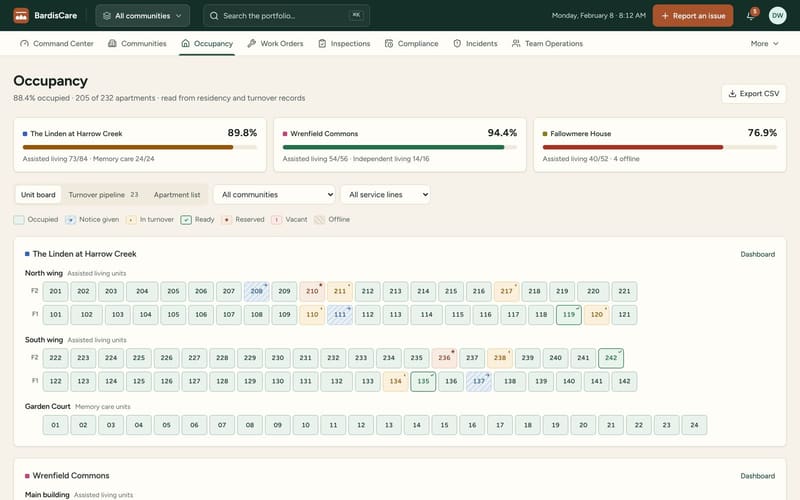Click the Ready legend checkmark icon
This screenshot has width=800, height=500.
186,219
